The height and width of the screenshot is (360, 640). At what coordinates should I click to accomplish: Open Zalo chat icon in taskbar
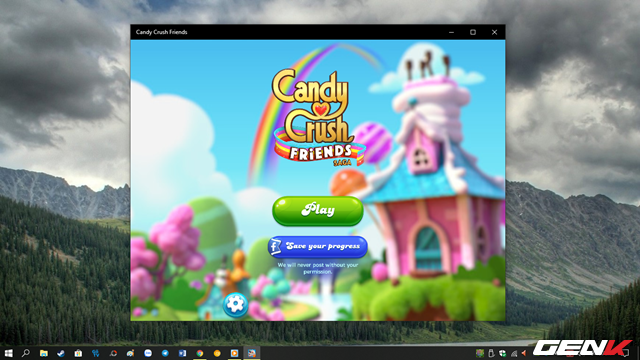click(x=148, y=353)
